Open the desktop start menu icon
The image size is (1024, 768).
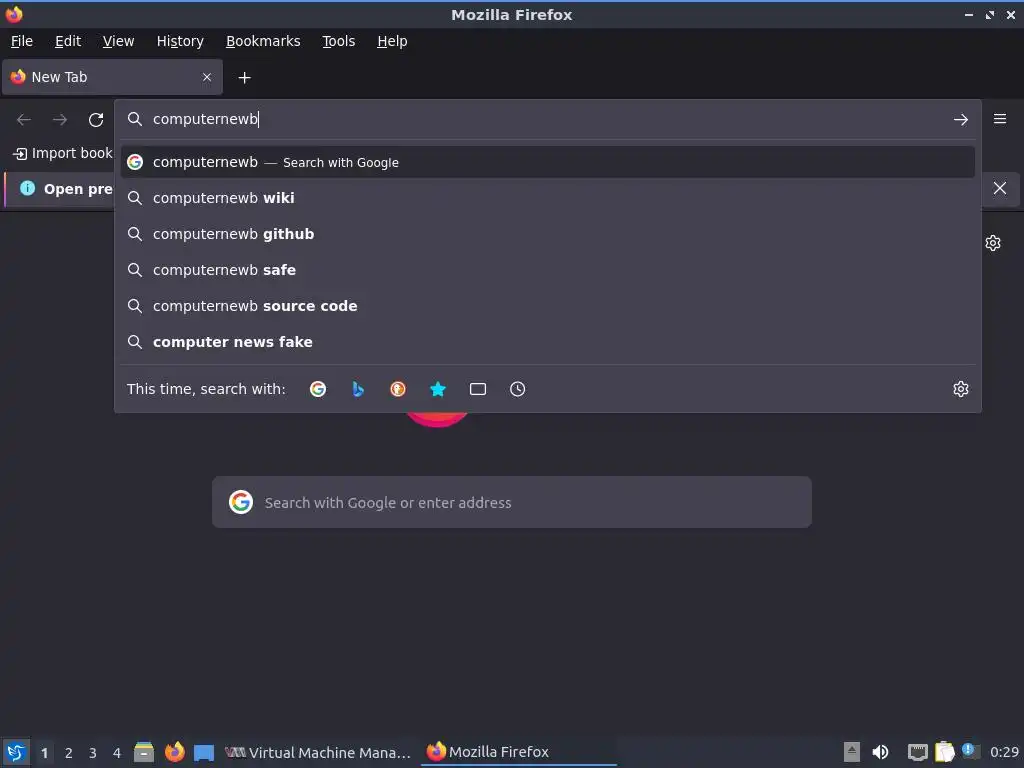click(x=16, y=752)
